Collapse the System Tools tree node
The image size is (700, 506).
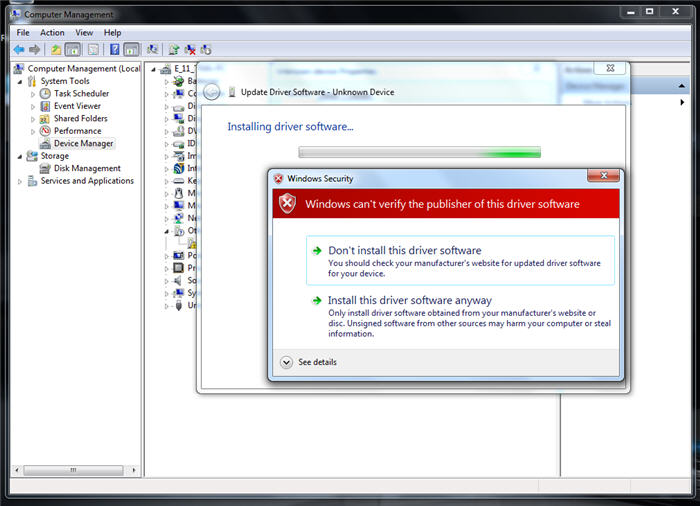click(x=20, y=82)
